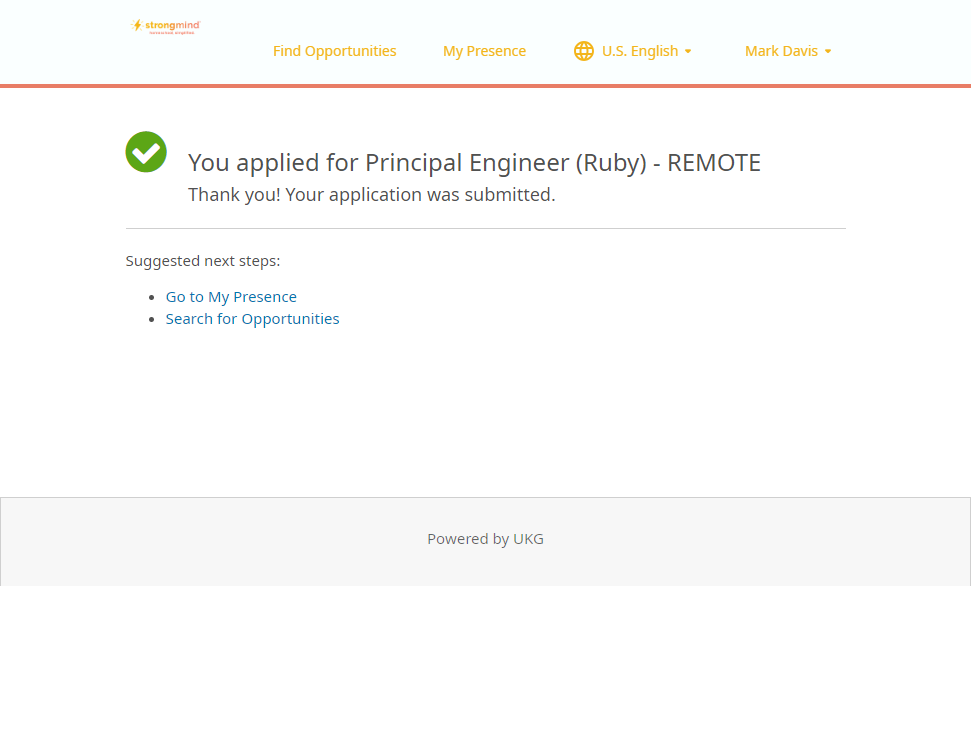971x741 pixels.
Task: Click the bullet before Go to My Presence
Action: 152,297
